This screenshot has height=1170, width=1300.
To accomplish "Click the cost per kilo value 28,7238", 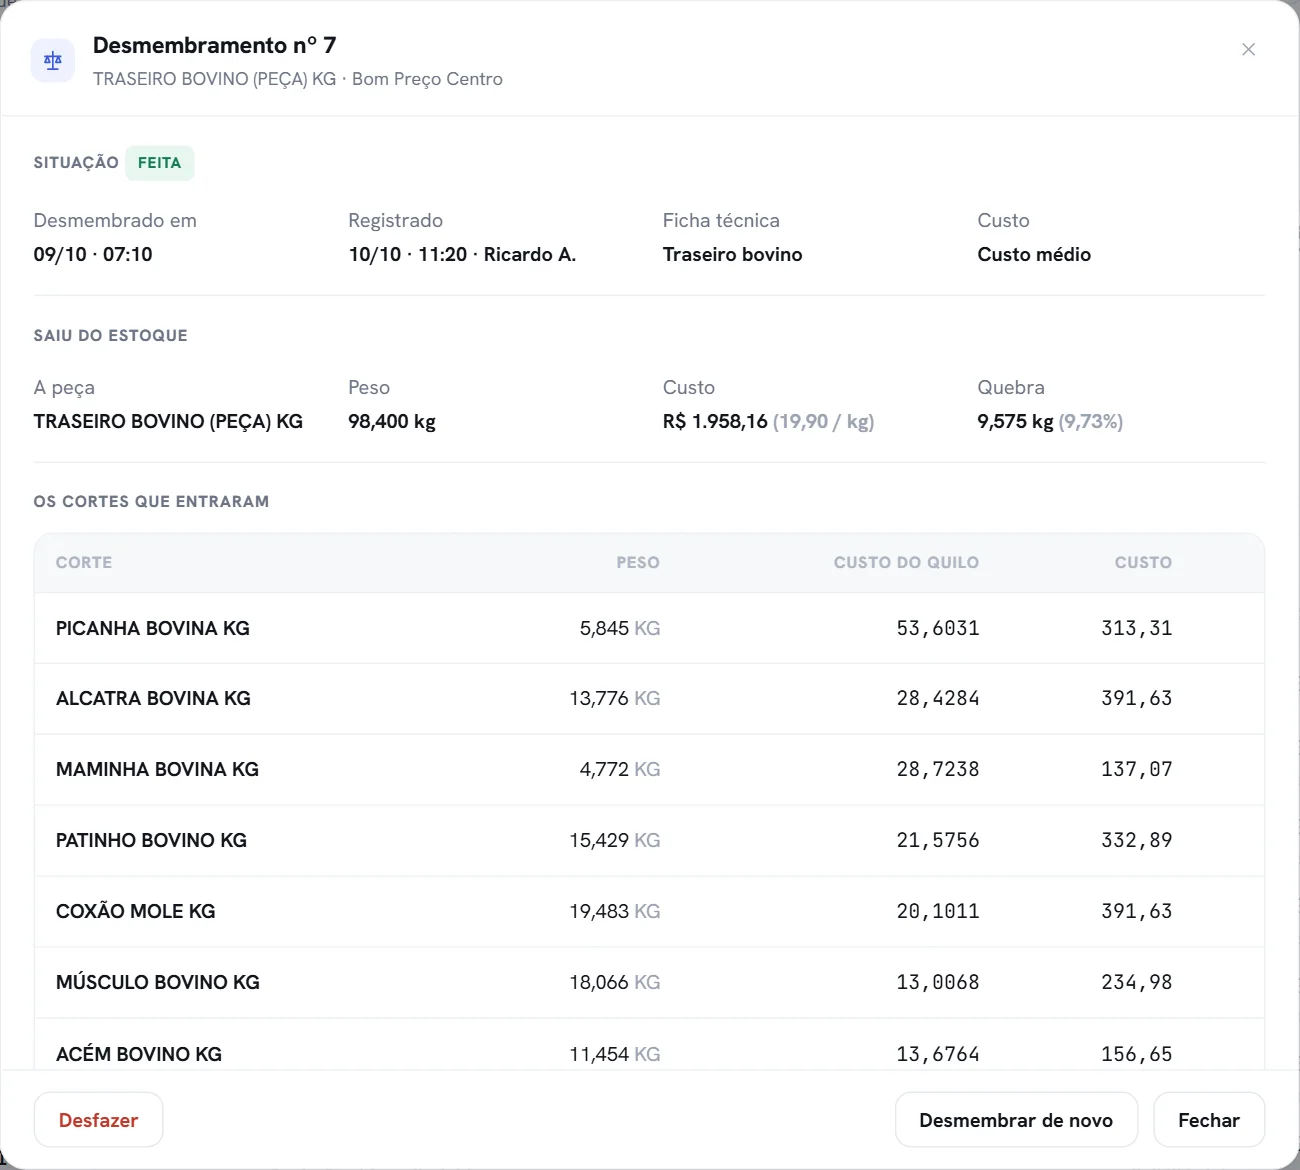I will [x=938, y=769].
